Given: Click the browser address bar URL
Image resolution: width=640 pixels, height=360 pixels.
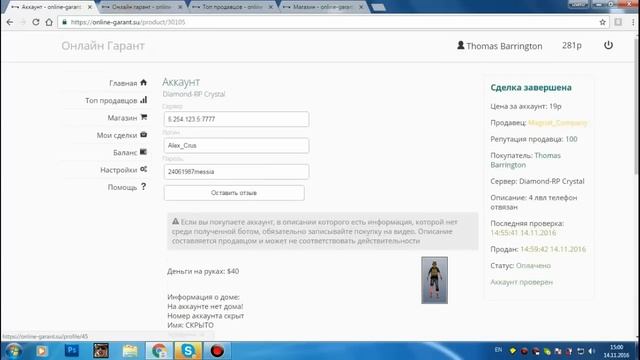Looking at the screenshot, I should click(128, 22).
